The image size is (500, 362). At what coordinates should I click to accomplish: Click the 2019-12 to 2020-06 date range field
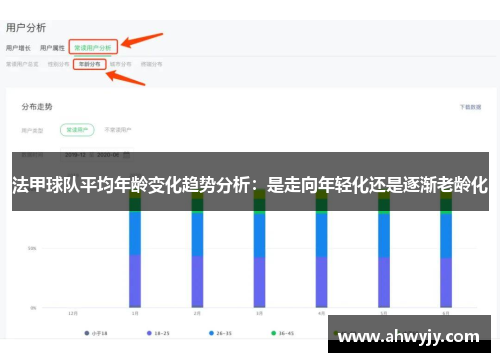coord(97,155)
